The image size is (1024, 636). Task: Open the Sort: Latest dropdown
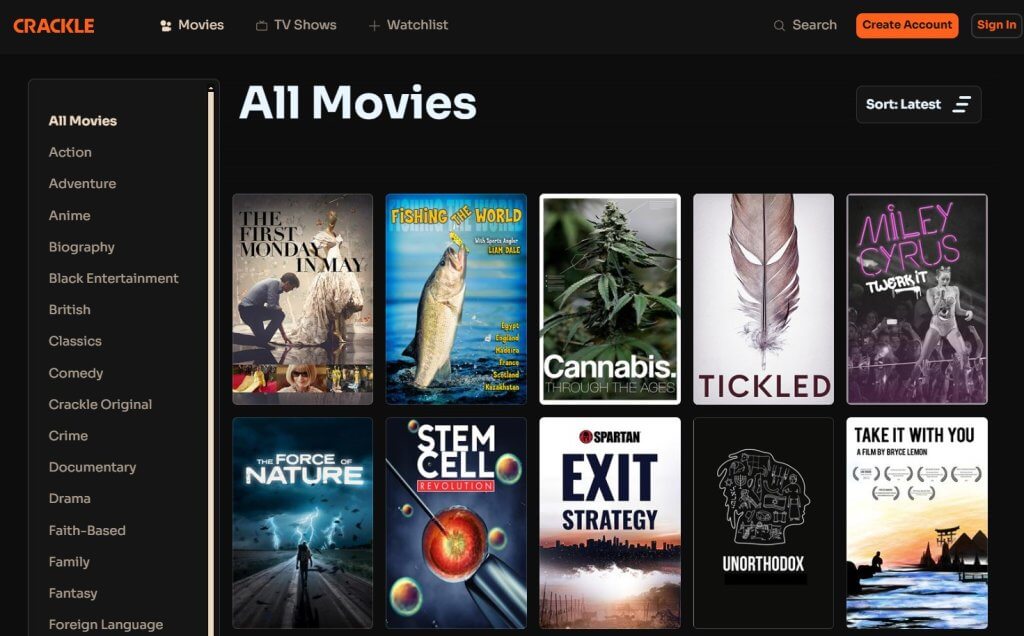click(918, 104)
